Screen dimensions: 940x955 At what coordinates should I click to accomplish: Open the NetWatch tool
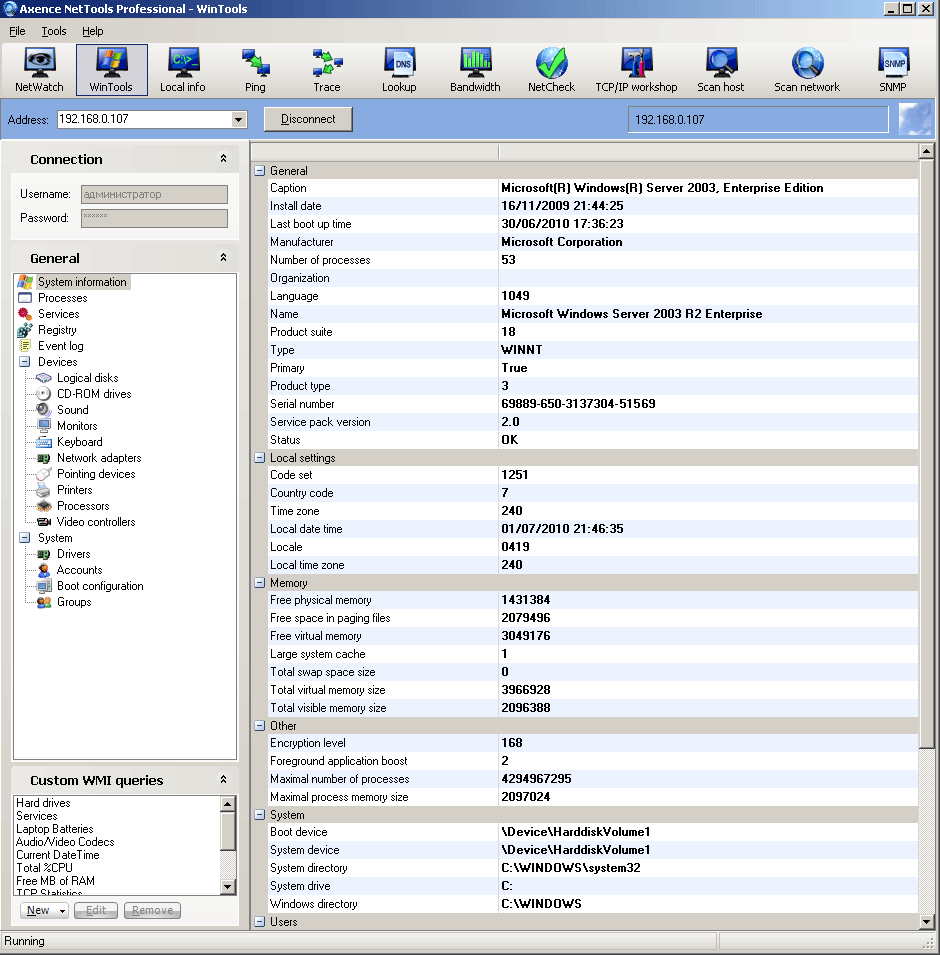click(39, 69)
